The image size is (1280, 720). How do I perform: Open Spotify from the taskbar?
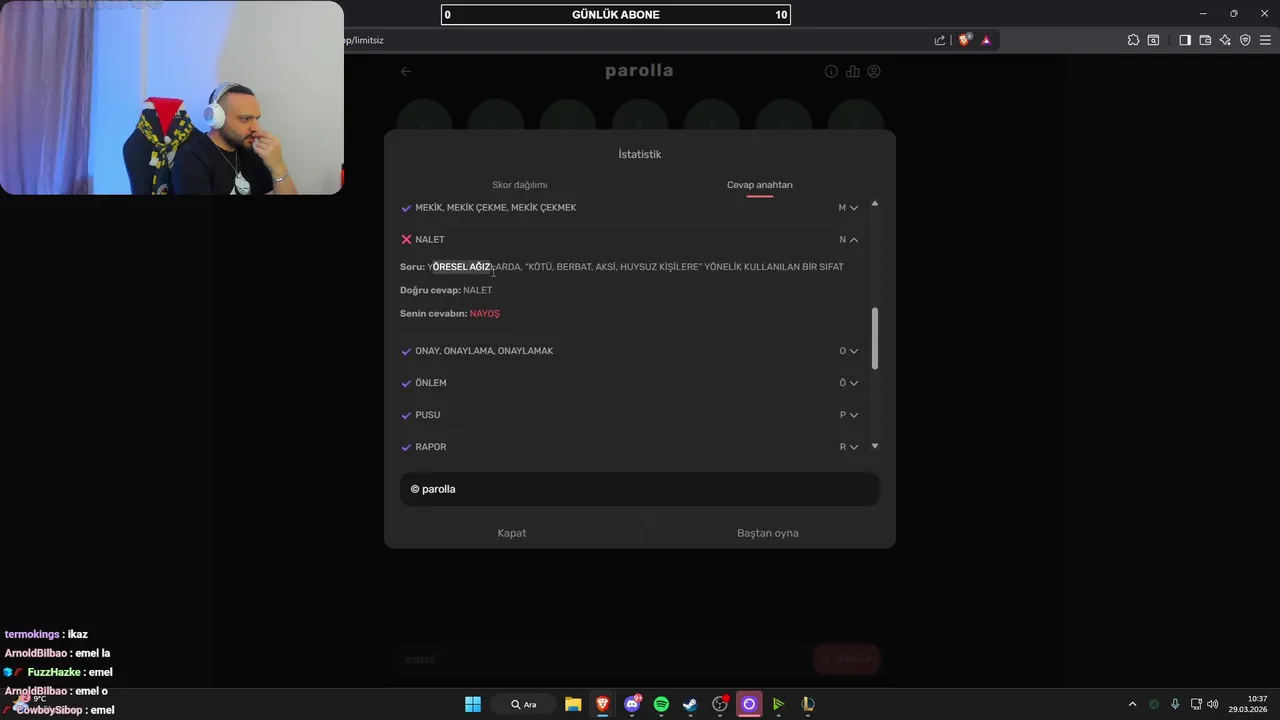pos(661,704)
